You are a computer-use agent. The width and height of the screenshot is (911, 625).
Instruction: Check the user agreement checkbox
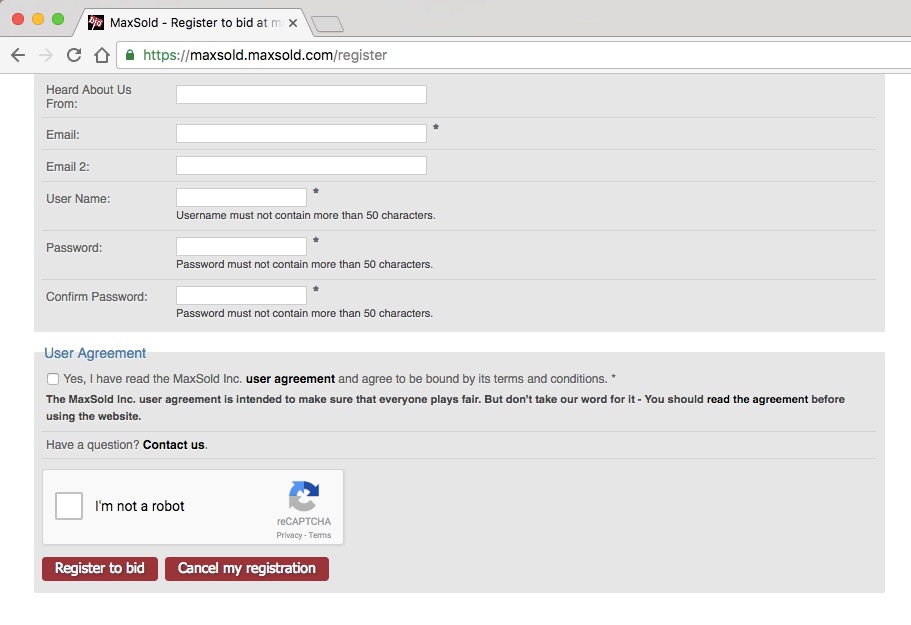(x=53, y=379)
